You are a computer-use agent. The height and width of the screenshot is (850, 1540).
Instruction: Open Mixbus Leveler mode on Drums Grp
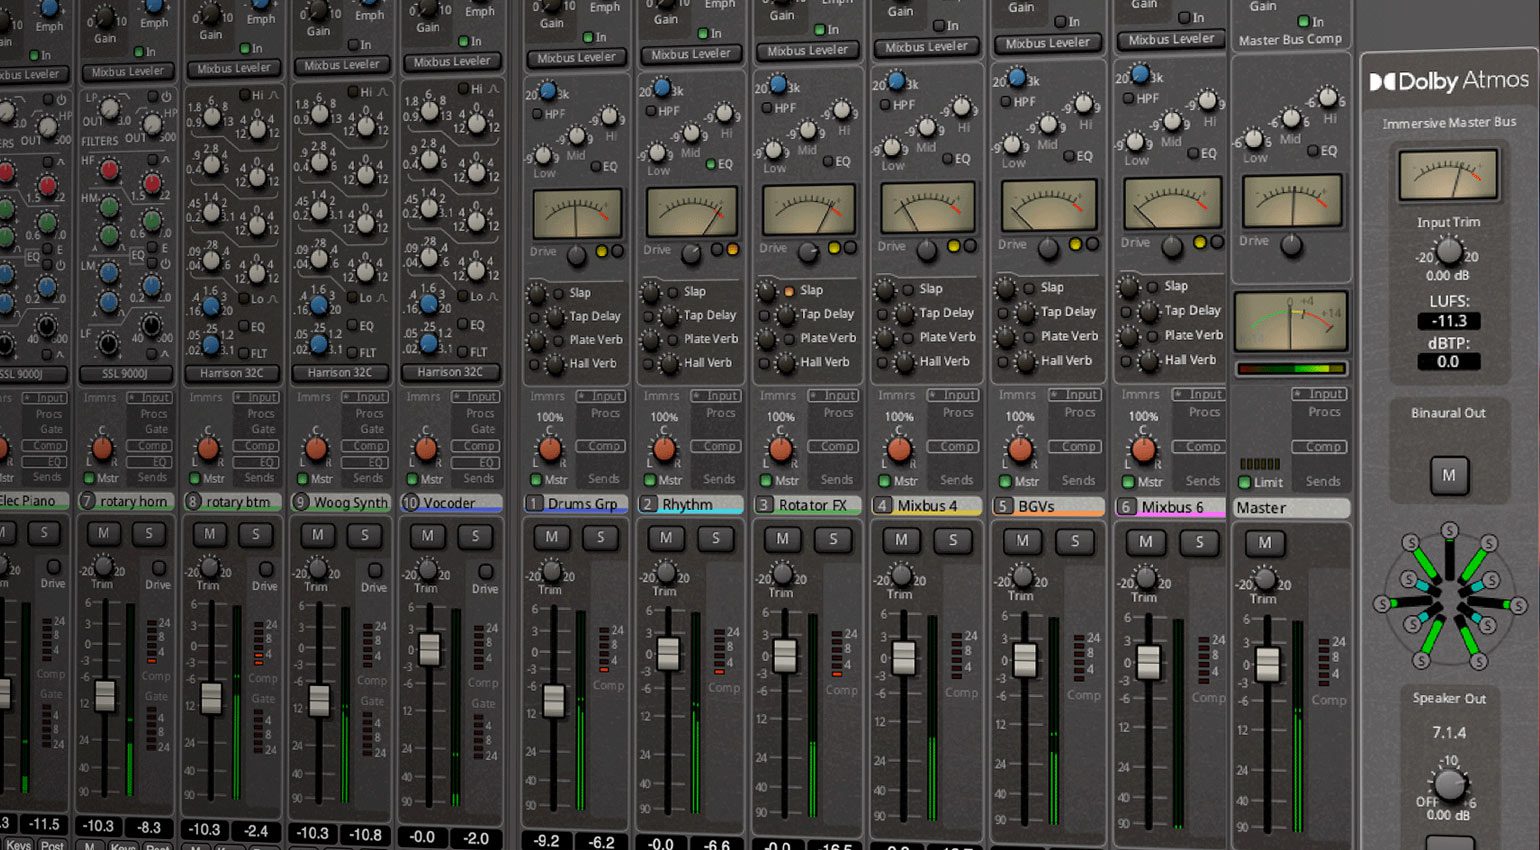[x=577, y=58]
